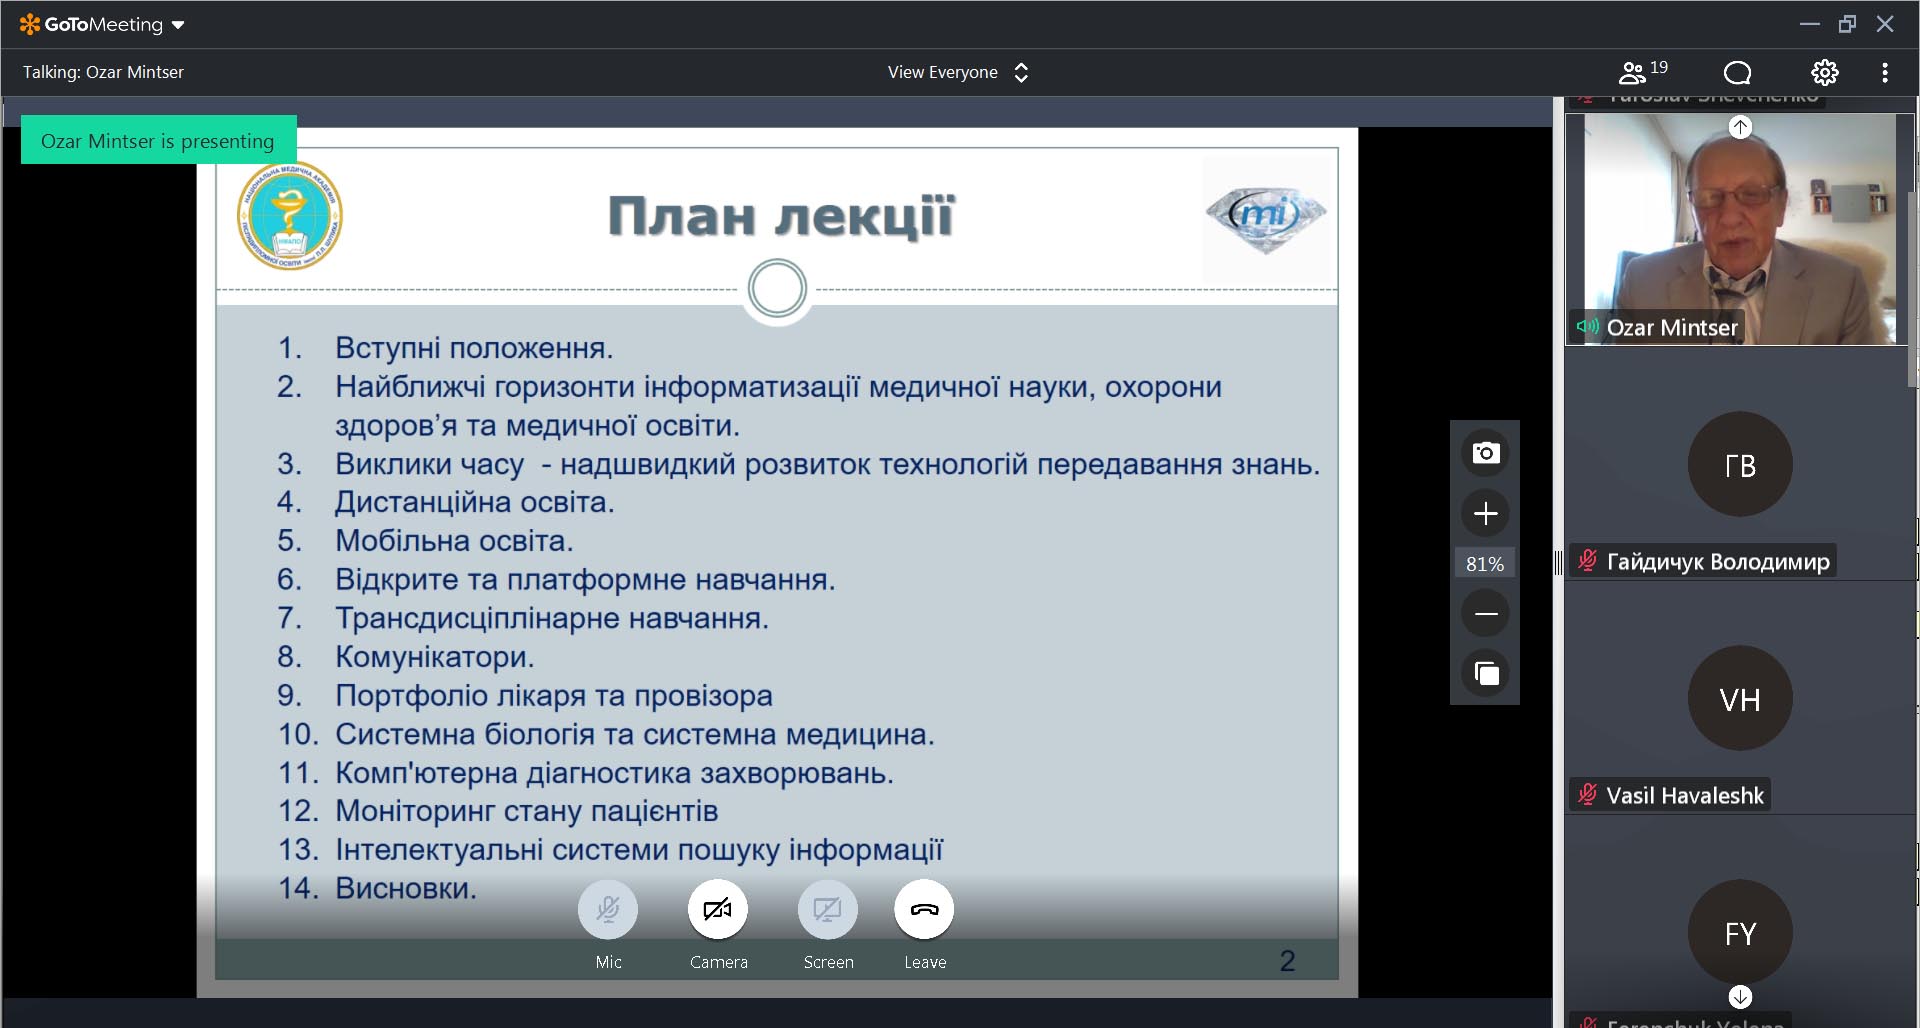Click the slide page number 2
The width and height of the screenshot is (1920, 1028).
[1287, 961]
